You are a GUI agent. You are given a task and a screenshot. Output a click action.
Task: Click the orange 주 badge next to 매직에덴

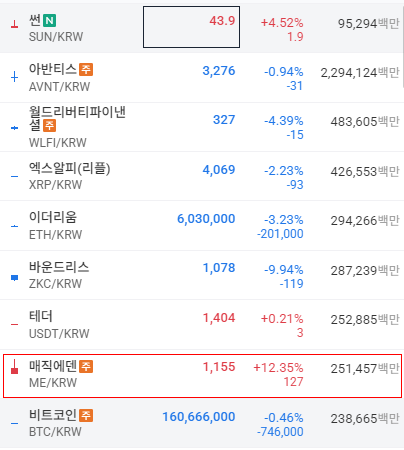click(86, 366)
